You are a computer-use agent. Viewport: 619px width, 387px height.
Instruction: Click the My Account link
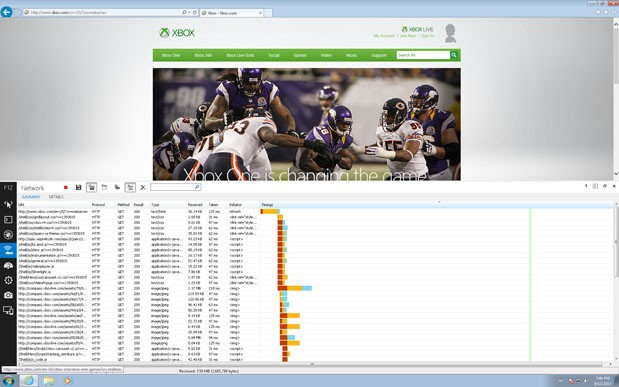[384, 36]
